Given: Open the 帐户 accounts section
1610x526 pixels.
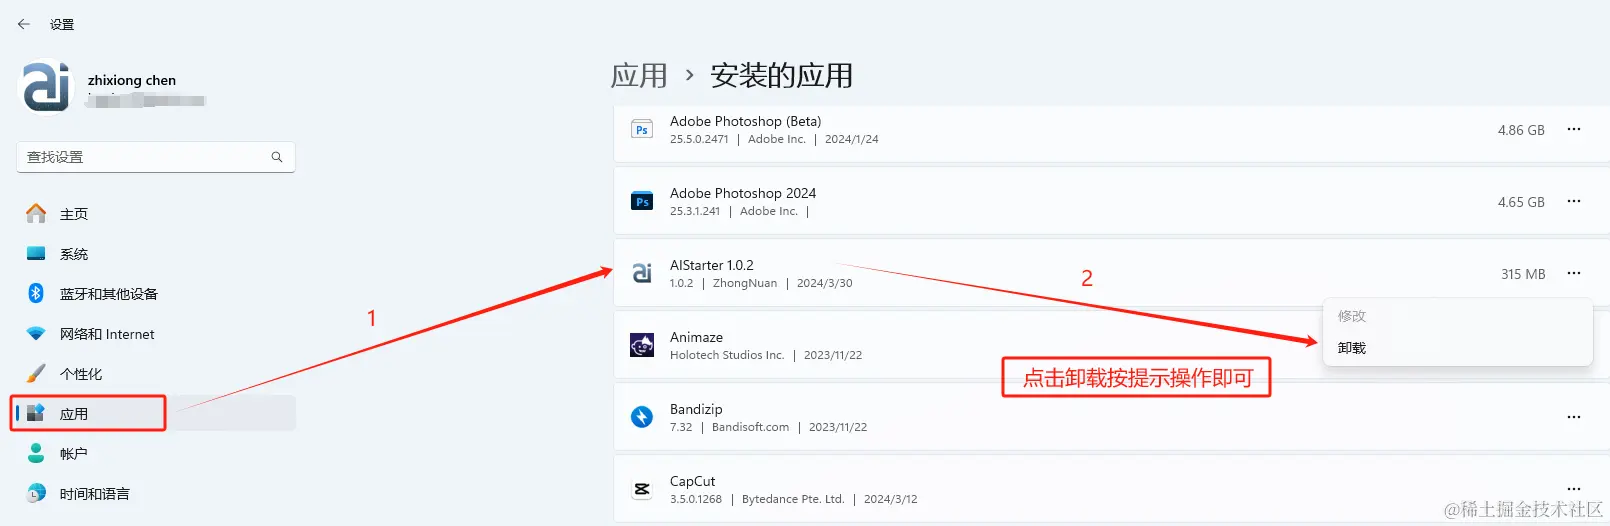Looking at the screenshot, I should tap(156, 454).
